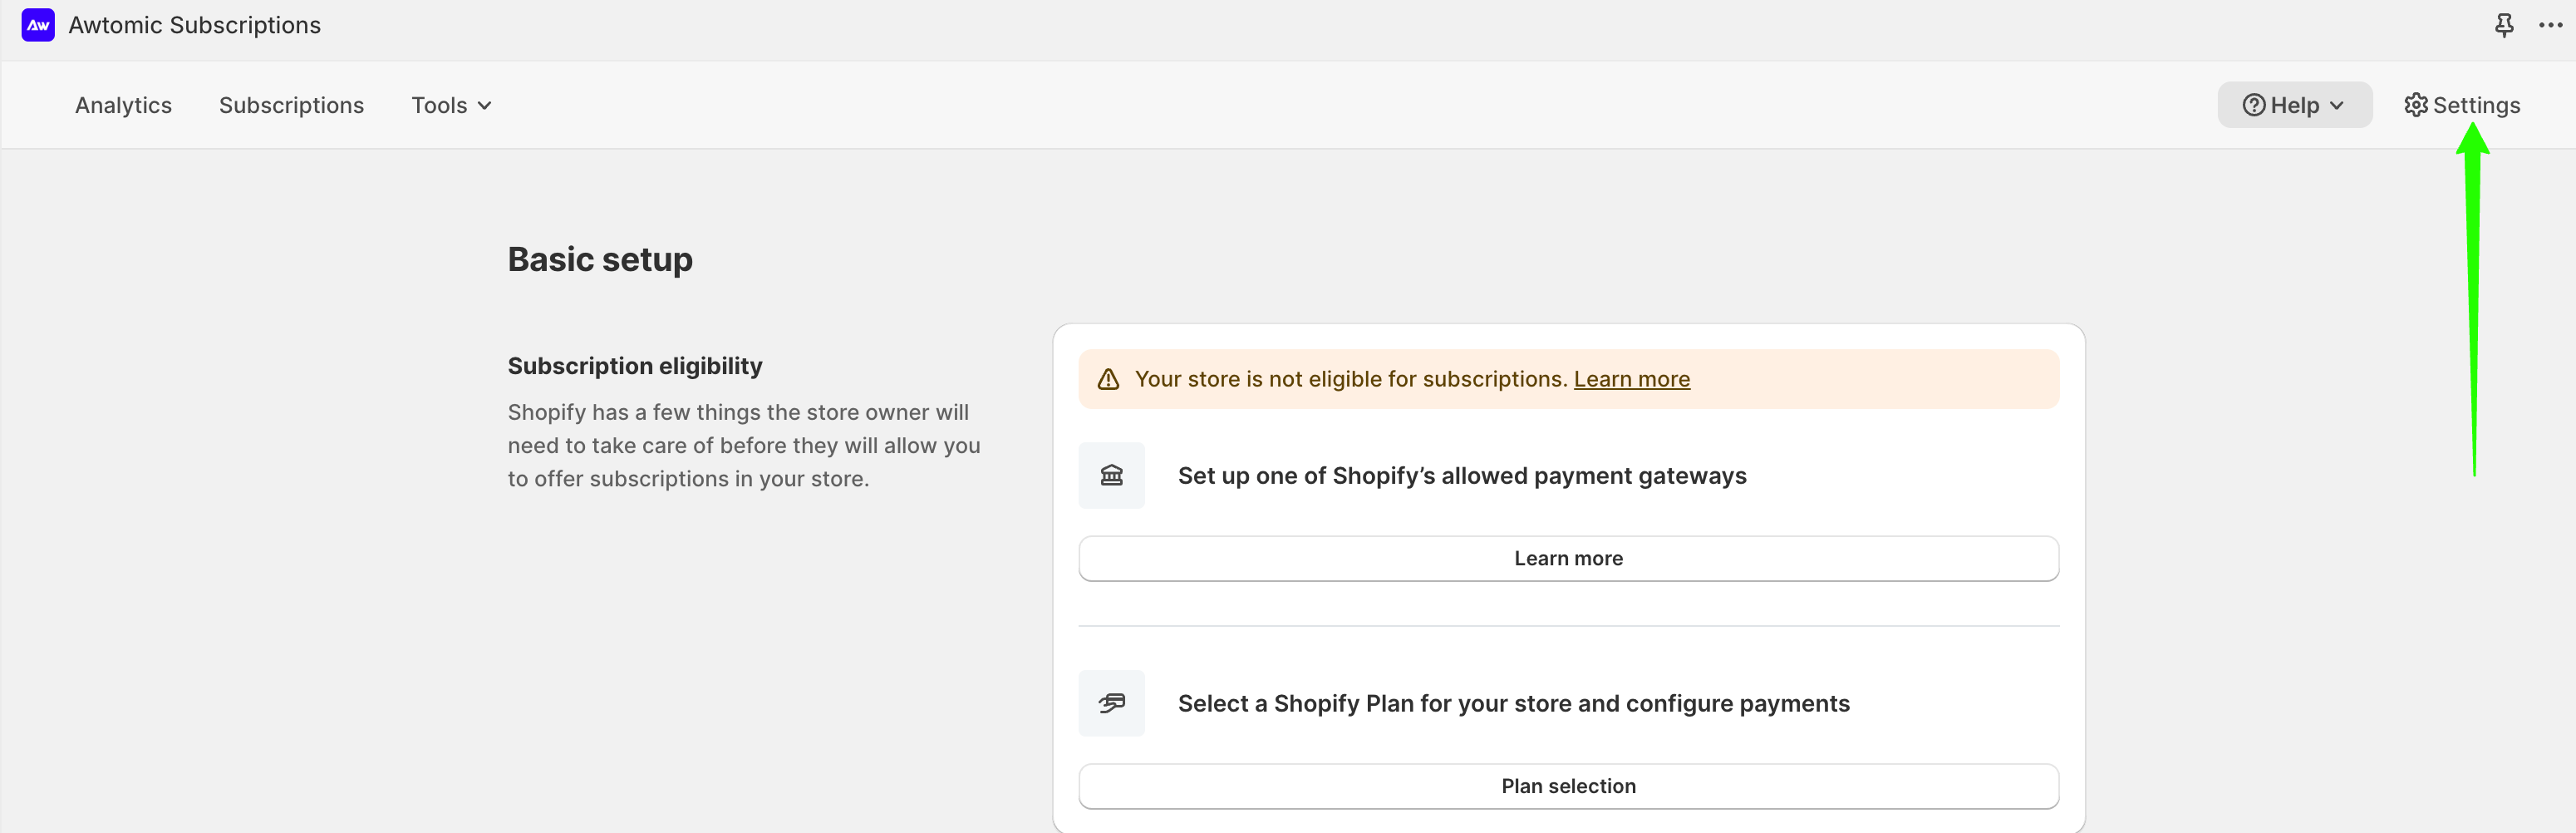Screen dimensions: 2576x833
Task: Click the Learn more button under payment gateways
Action: pyautogui.click(x=1568, y=558)
